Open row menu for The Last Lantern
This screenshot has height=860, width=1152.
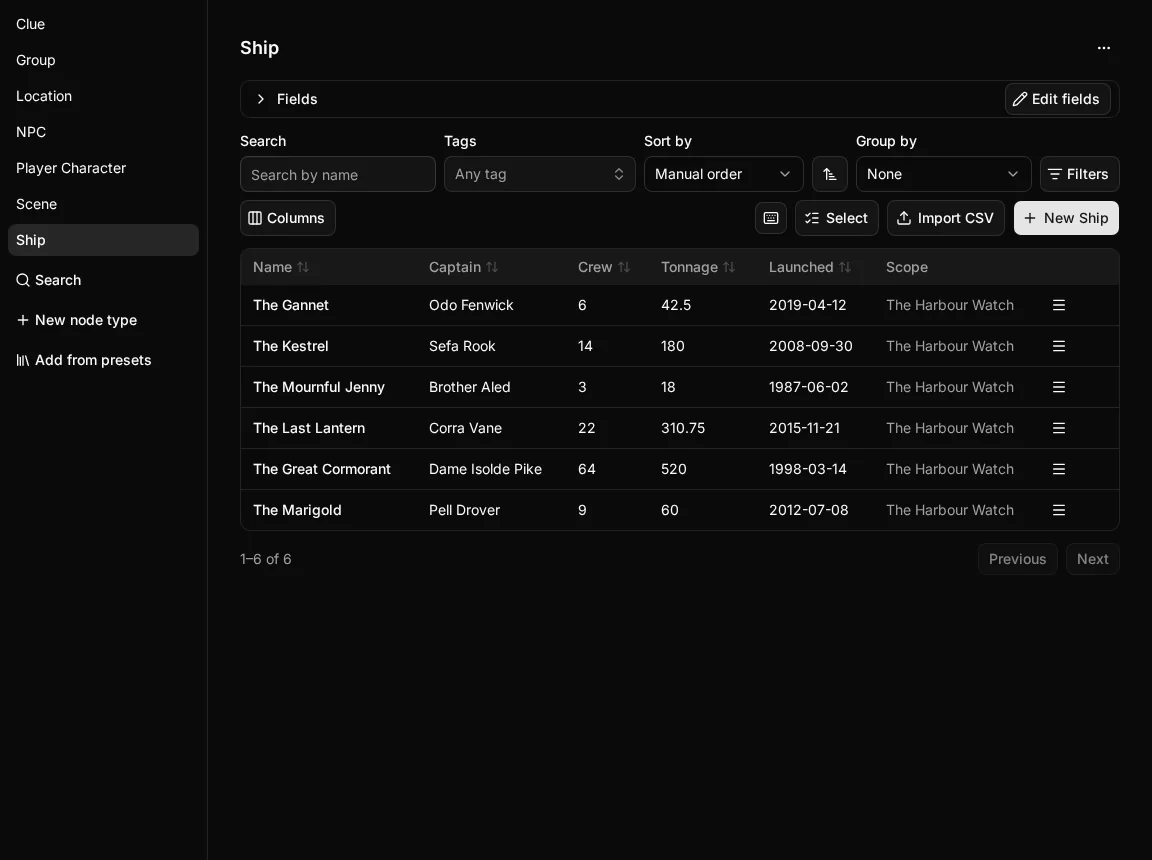pyautogui.click(x=1059, y=428)
